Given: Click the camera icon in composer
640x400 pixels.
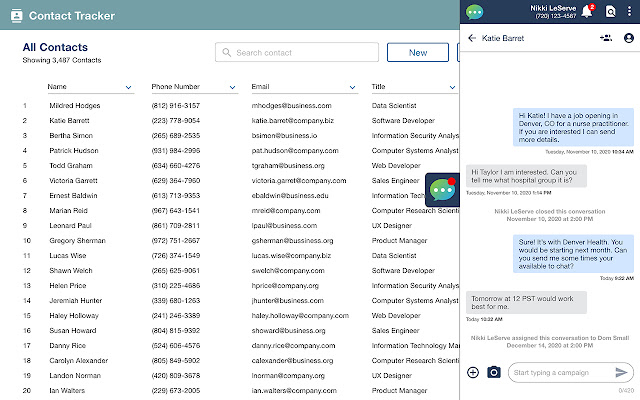Looking at the screenshot, I should click(493, 372).
